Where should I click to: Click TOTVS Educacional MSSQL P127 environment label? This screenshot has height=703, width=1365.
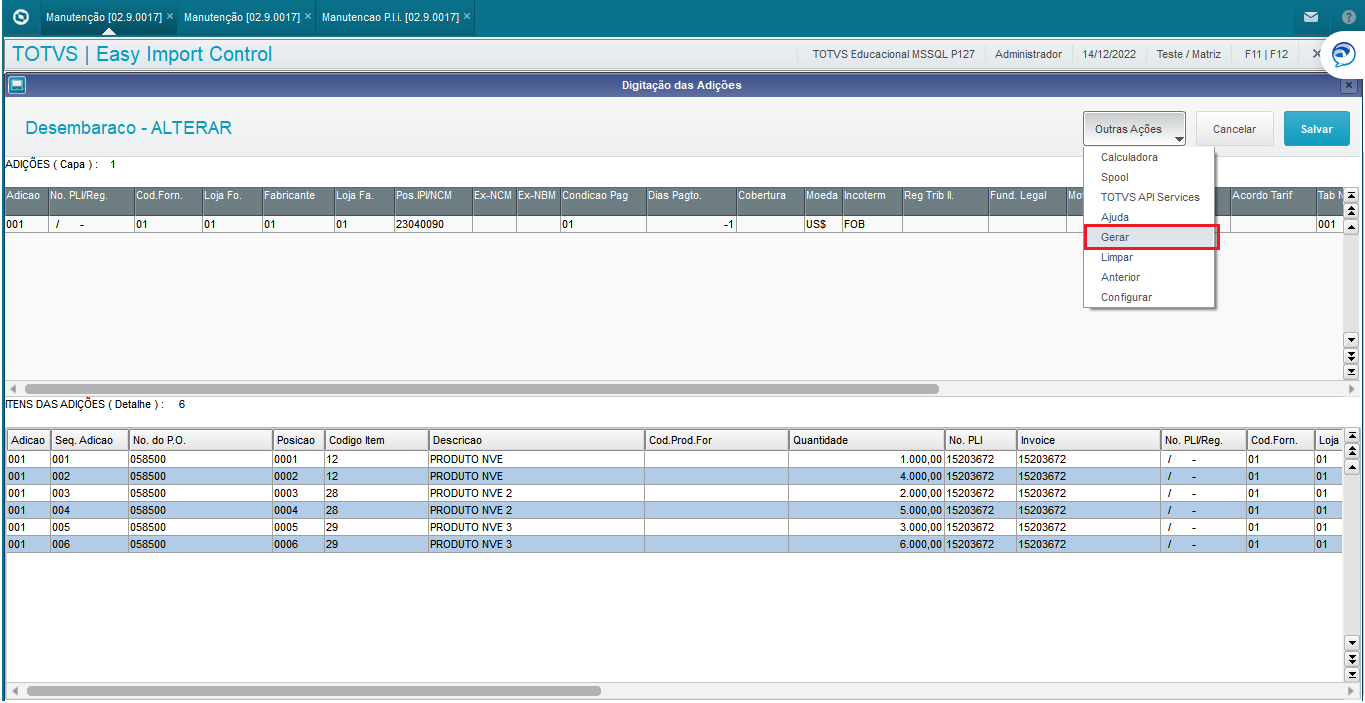click(x=893, y=54)
